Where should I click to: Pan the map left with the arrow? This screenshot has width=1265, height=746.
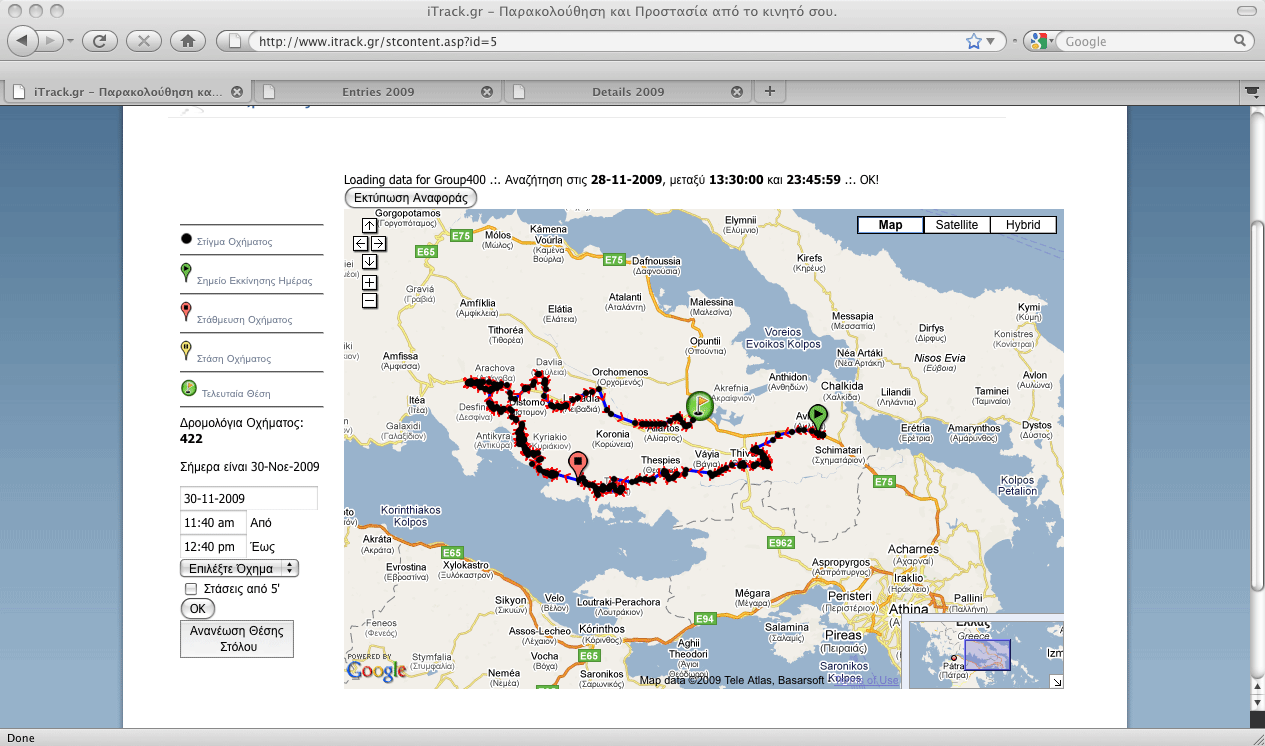tap(361, 243)
